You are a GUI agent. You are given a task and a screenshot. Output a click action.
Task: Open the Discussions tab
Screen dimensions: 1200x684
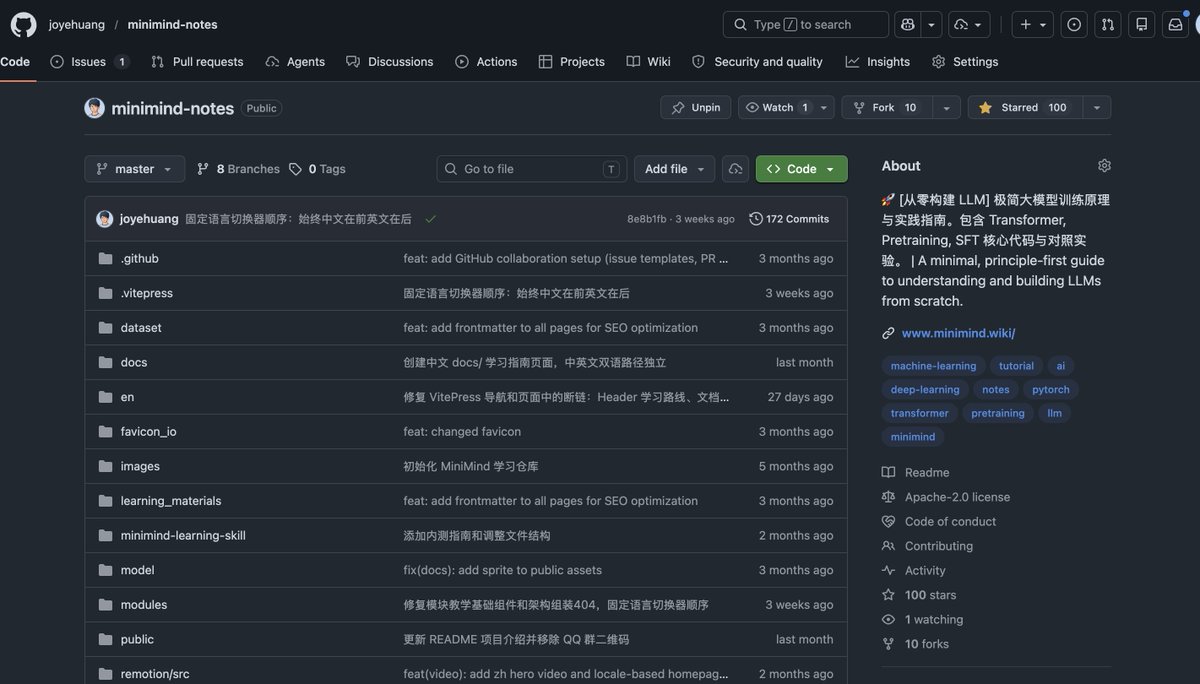click(390, 62)
